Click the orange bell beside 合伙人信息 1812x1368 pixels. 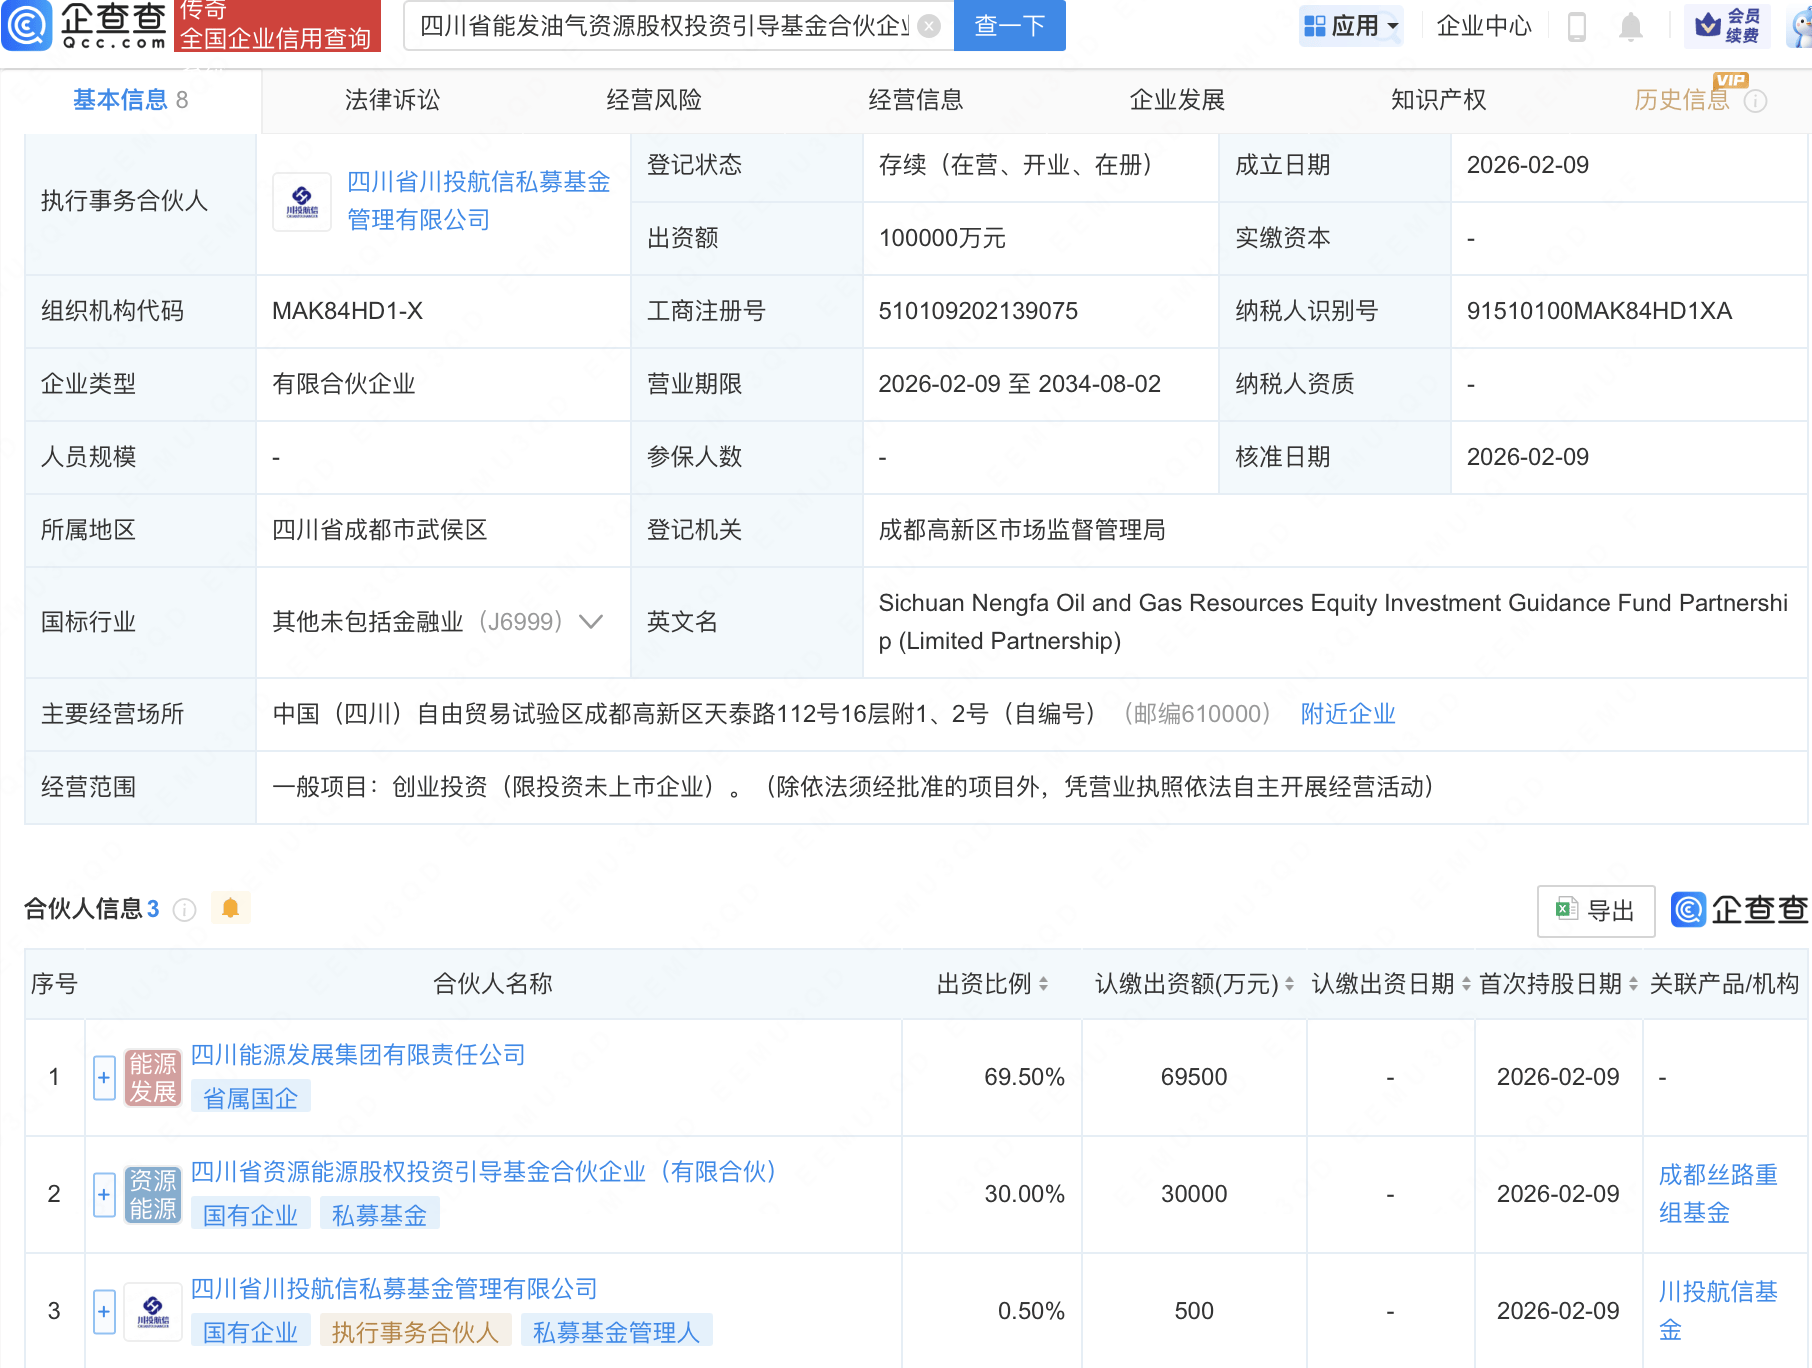(x=230, y=909)
